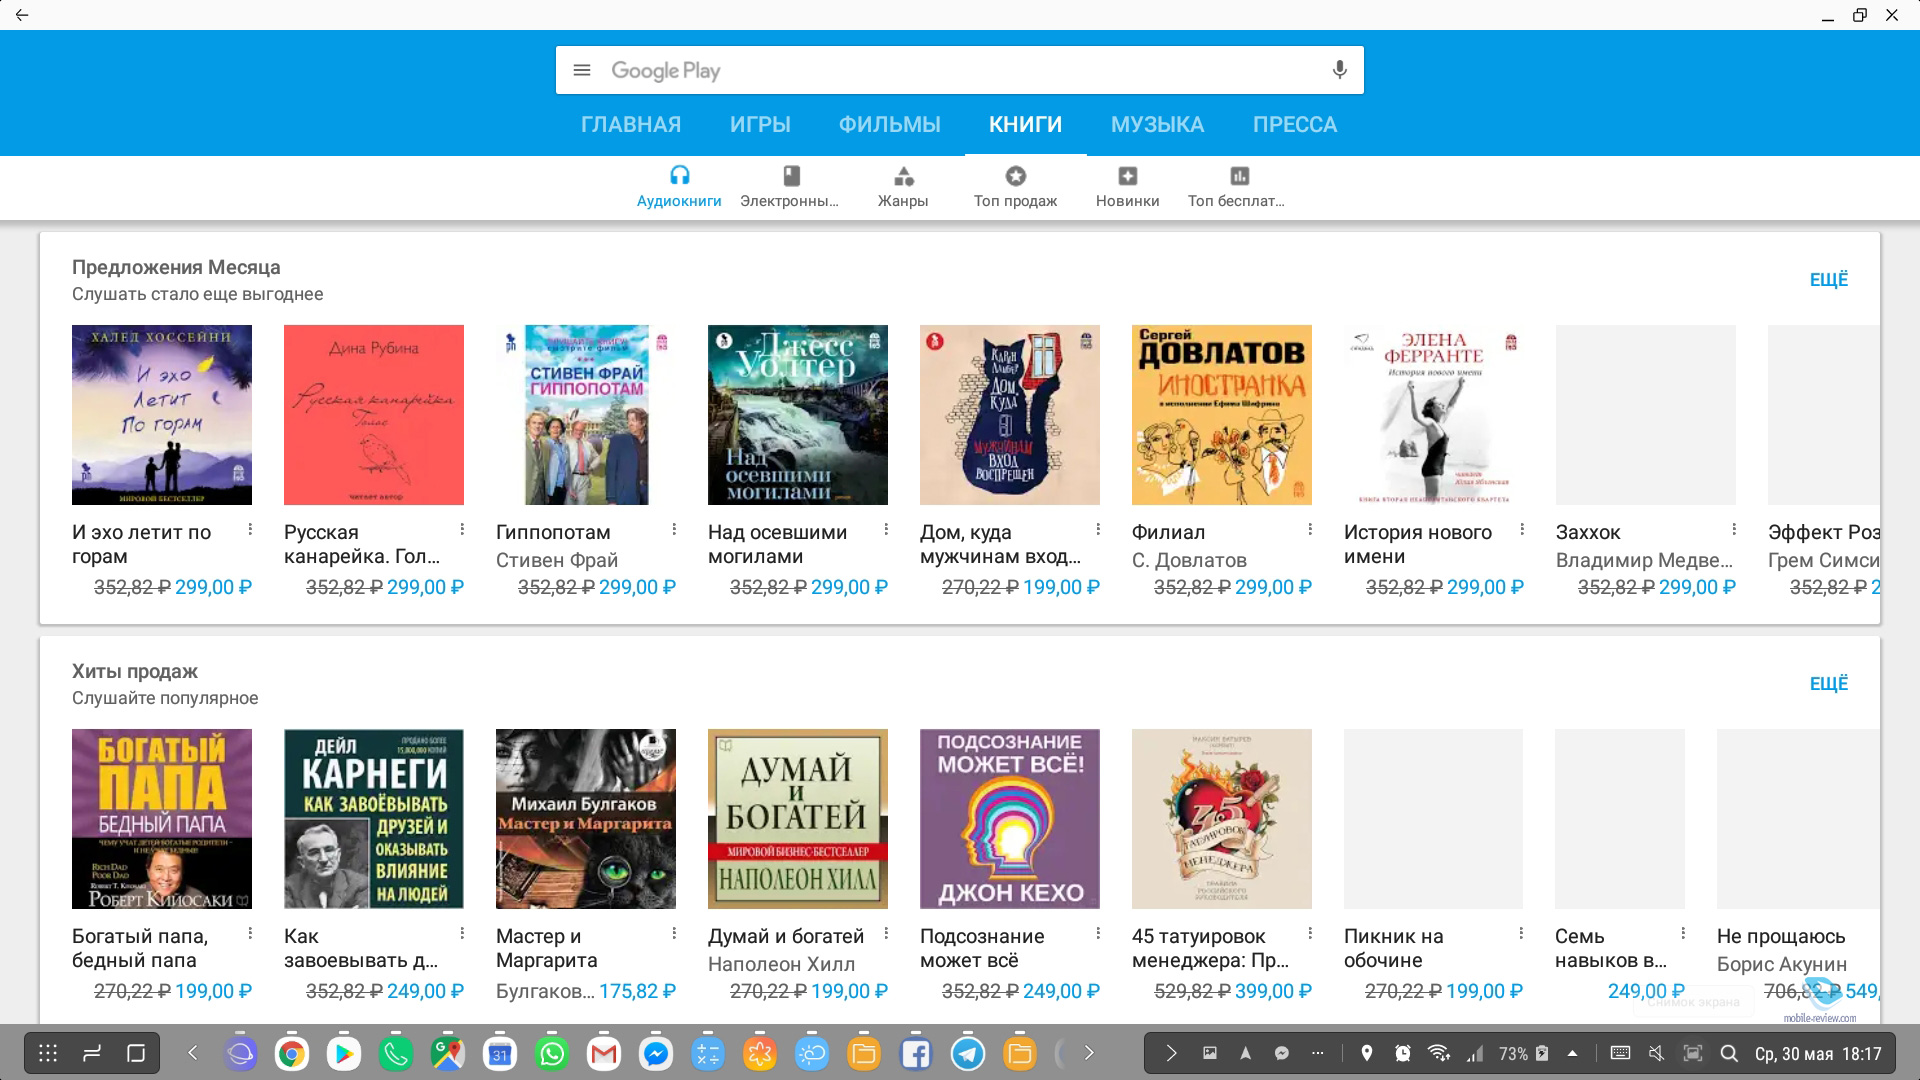Open Гиппопотам book cover

[x=586, y=415]
